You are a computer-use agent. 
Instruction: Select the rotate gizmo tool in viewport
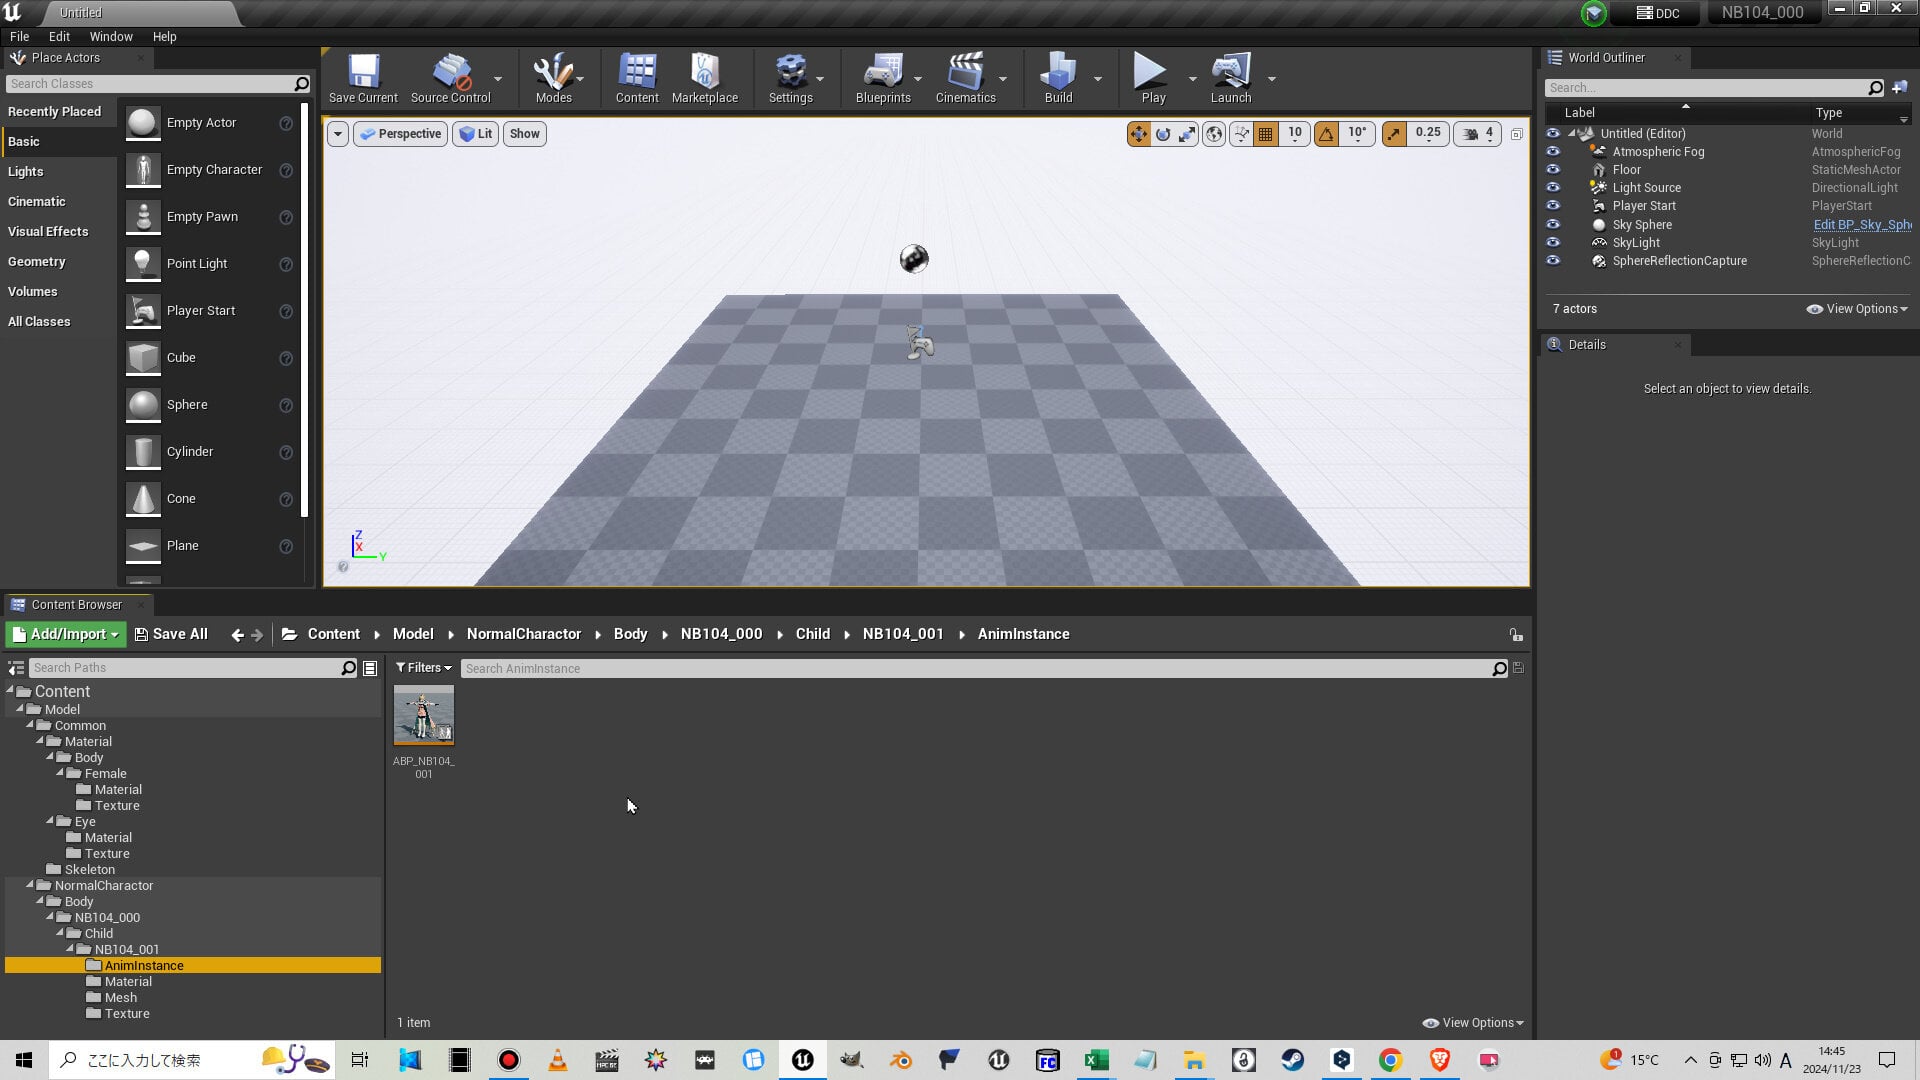coord(1163,134)
